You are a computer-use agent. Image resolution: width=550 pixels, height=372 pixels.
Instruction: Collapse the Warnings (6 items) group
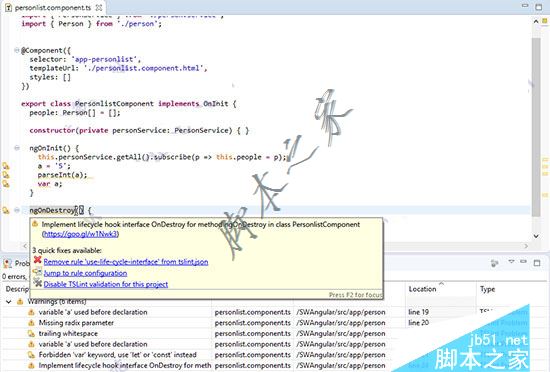coord(9,302)
